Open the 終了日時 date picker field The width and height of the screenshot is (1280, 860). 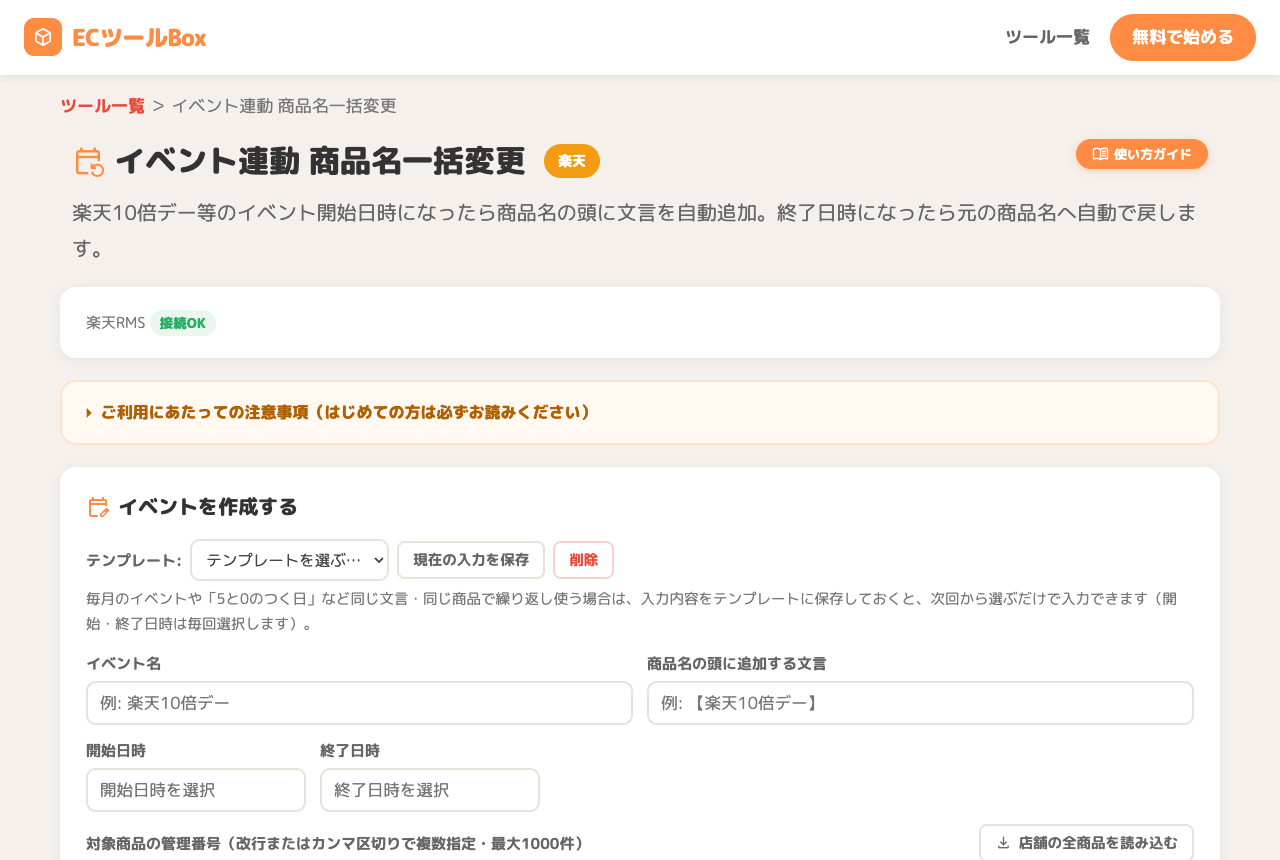[430, 790]
